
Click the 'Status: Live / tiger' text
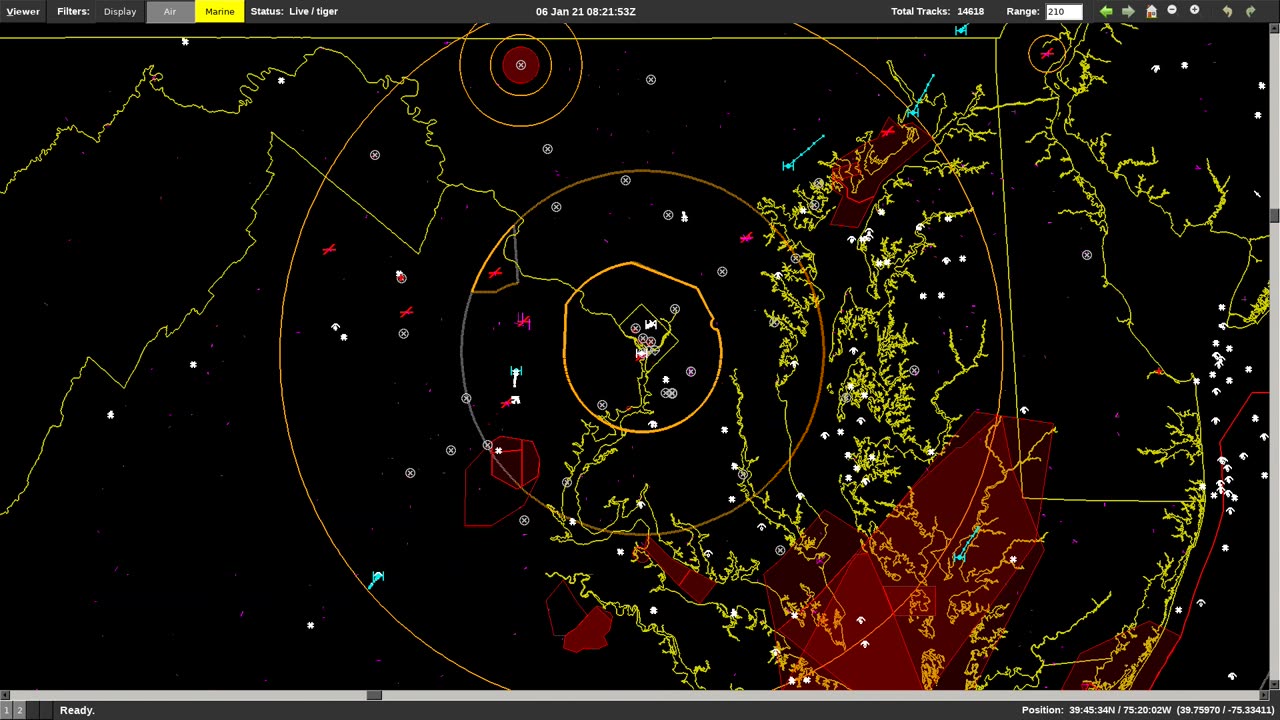(294, 11)
